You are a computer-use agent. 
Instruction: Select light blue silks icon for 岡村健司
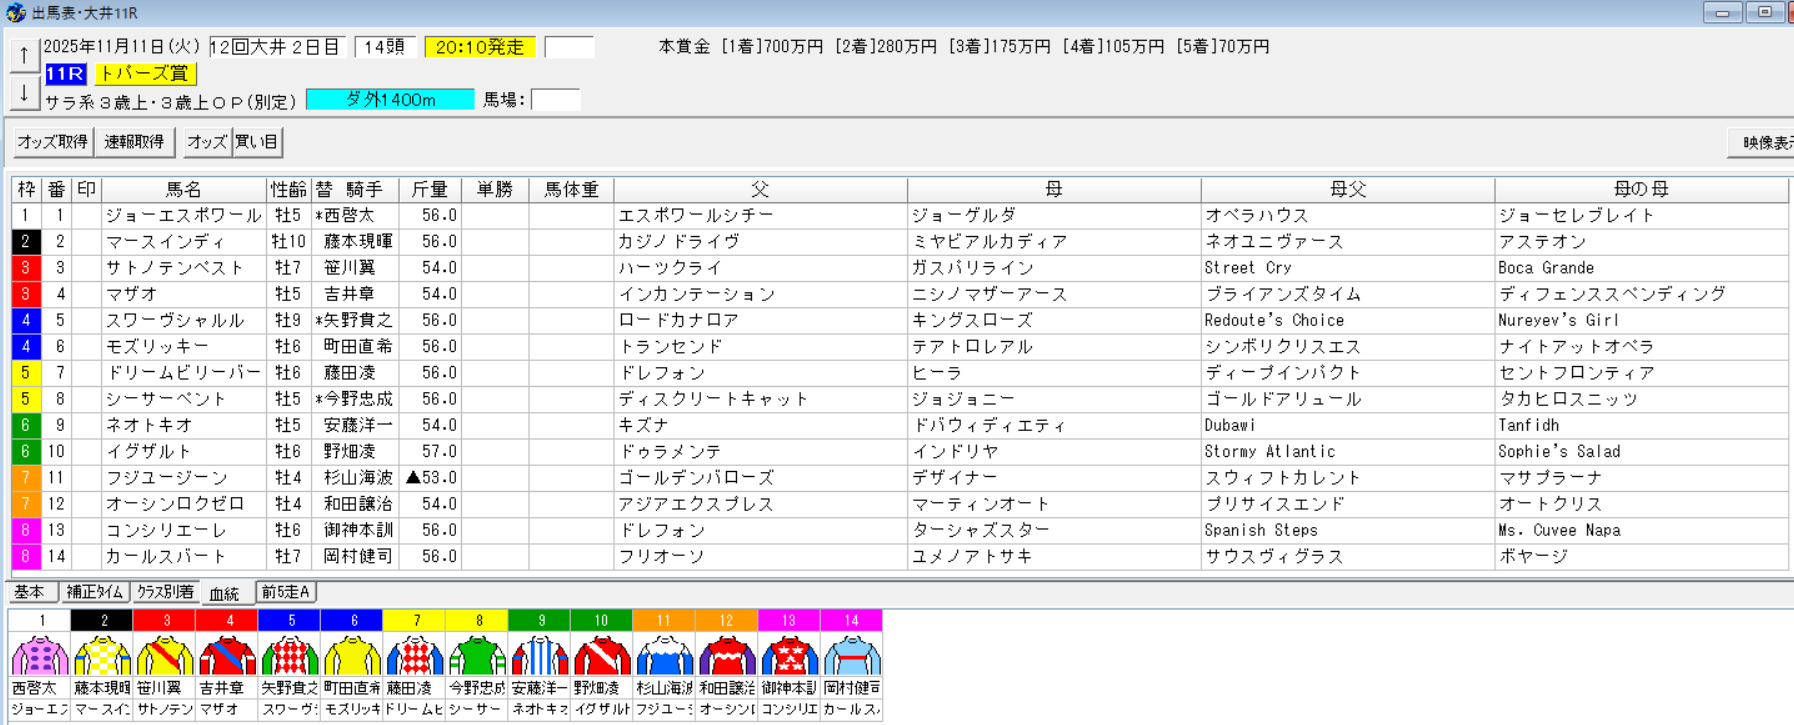851,656
